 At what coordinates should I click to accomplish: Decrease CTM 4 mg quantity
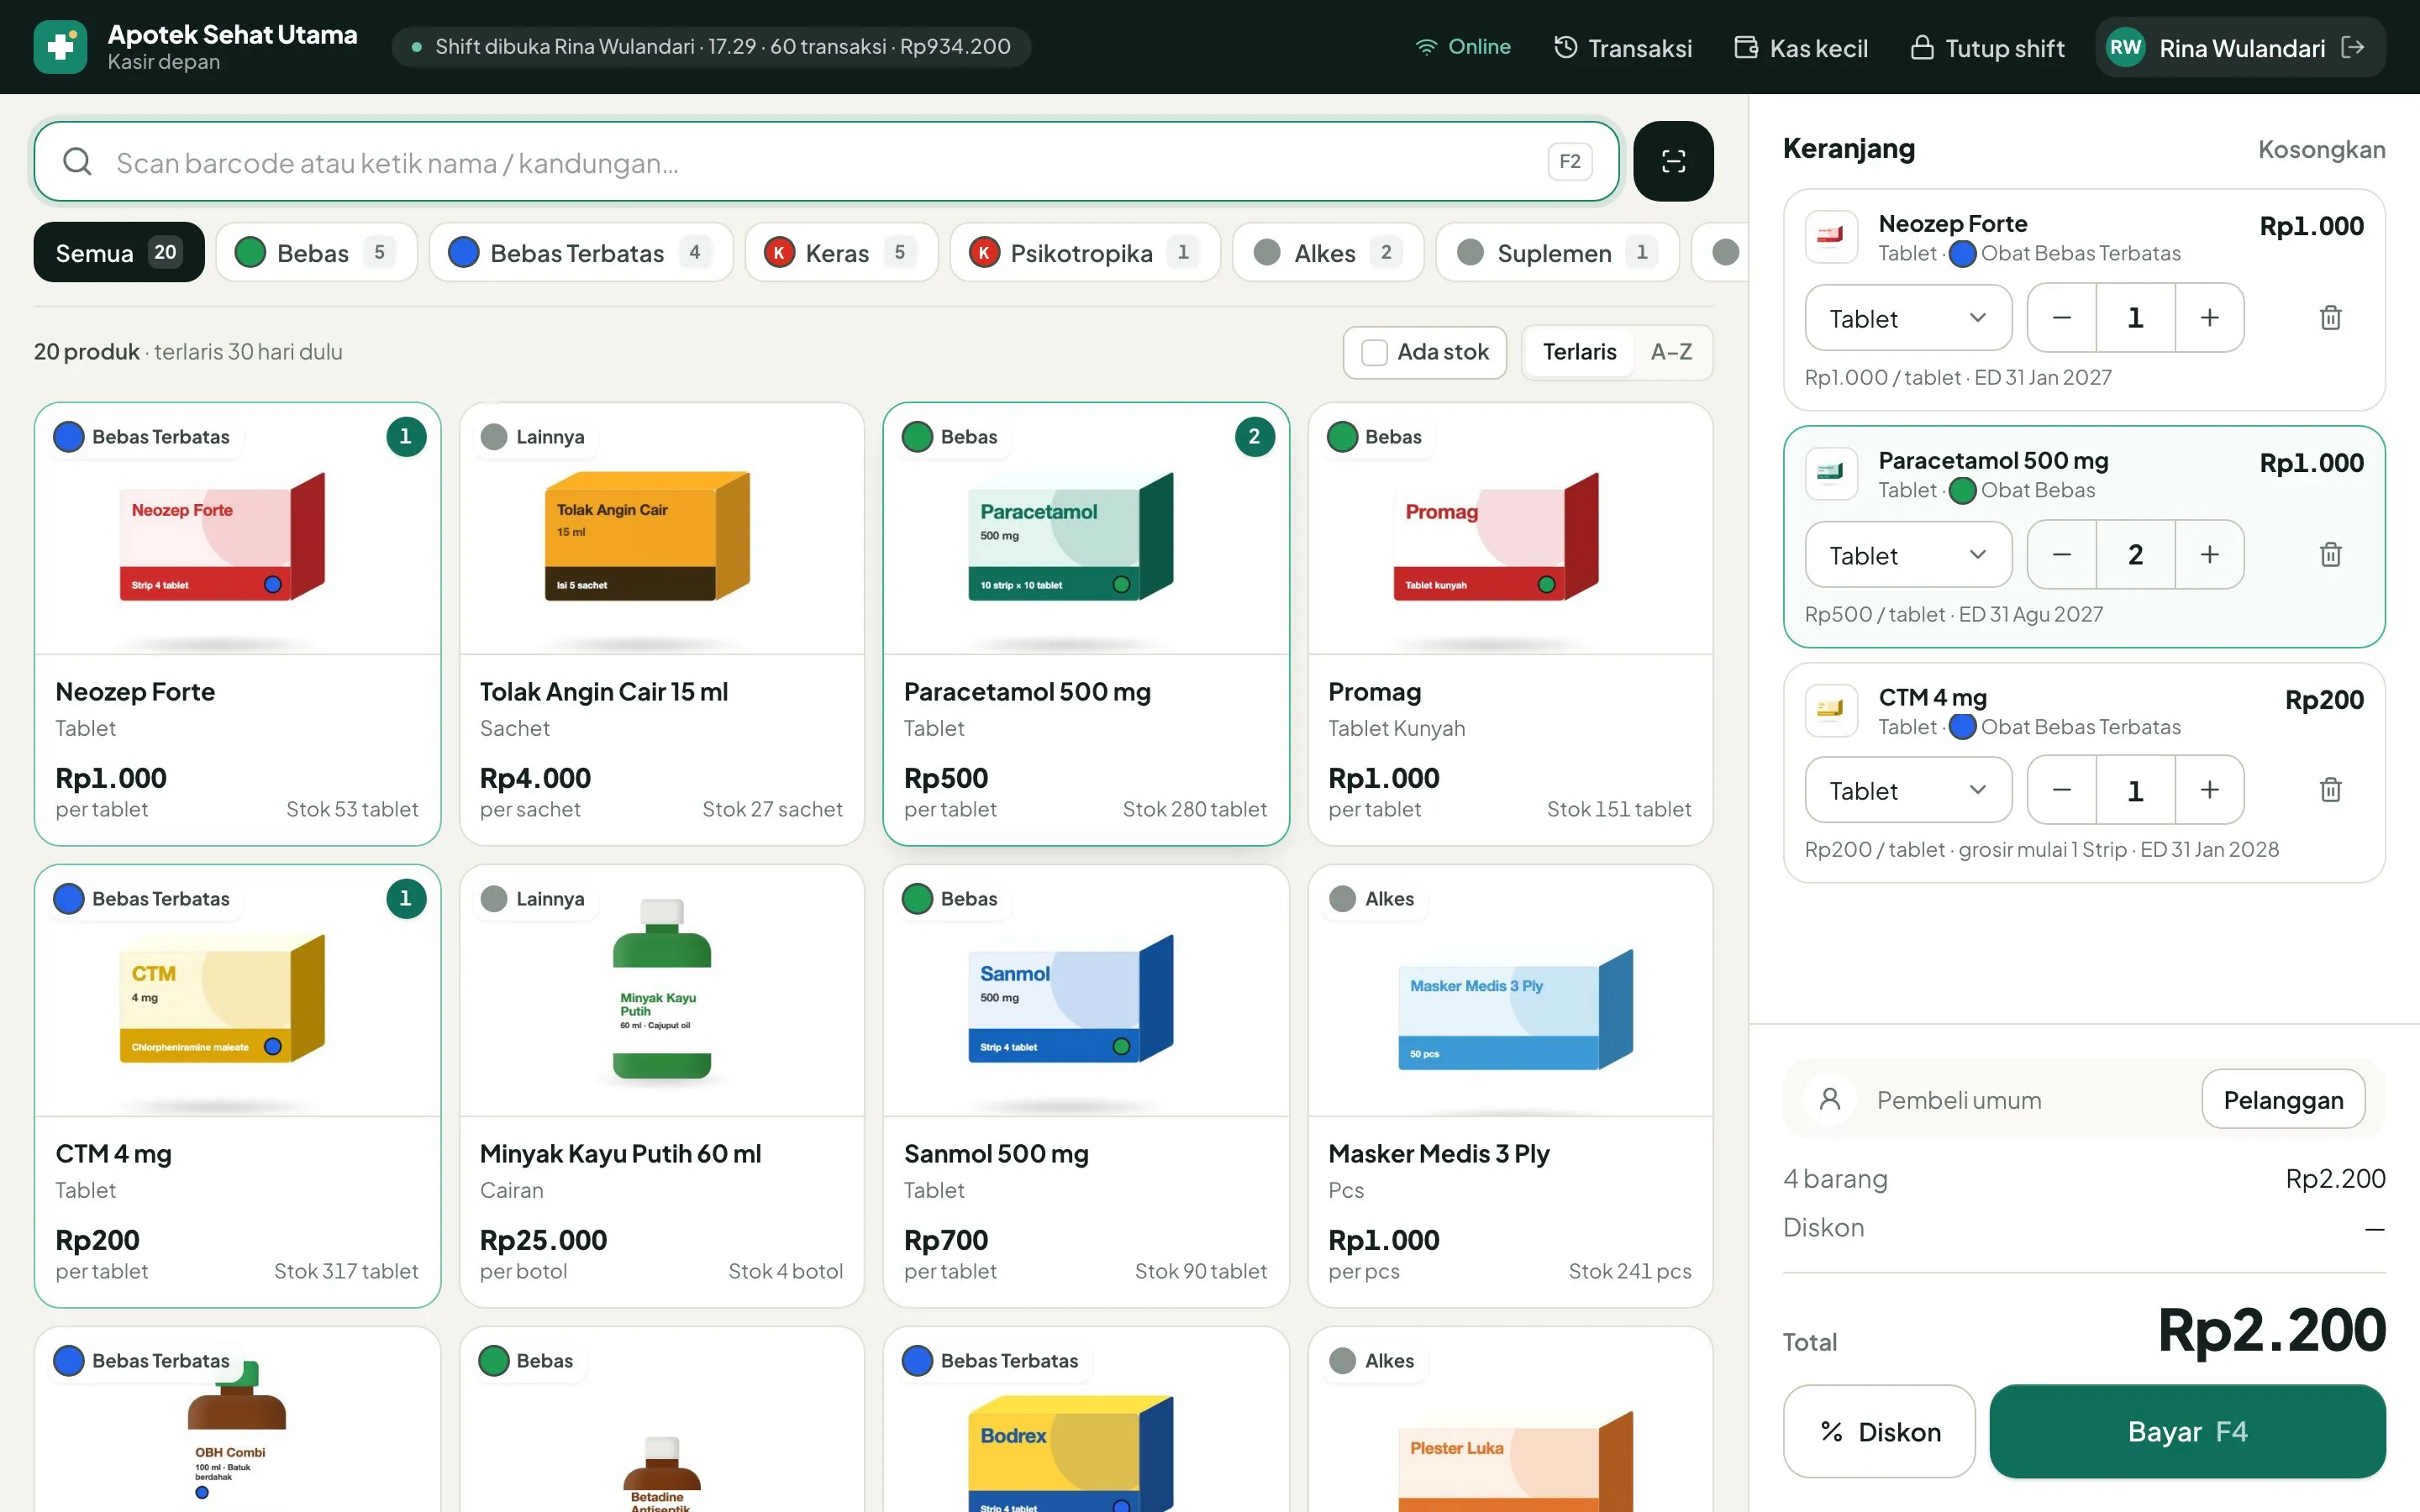[x=2062, y=790]
